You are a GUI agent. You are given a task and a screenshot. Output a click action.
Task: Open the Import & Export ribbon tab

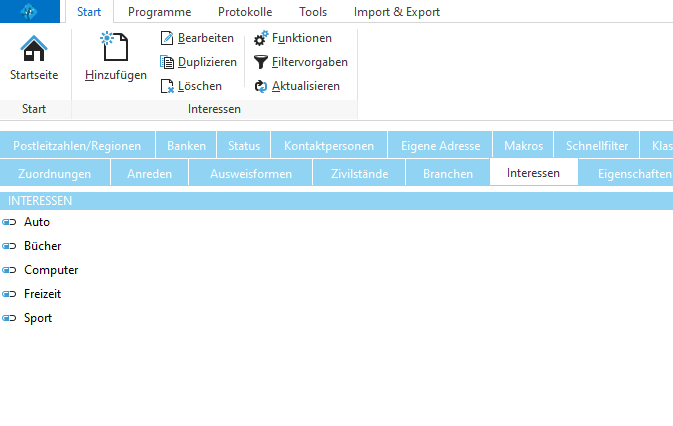tap(397, 12)
